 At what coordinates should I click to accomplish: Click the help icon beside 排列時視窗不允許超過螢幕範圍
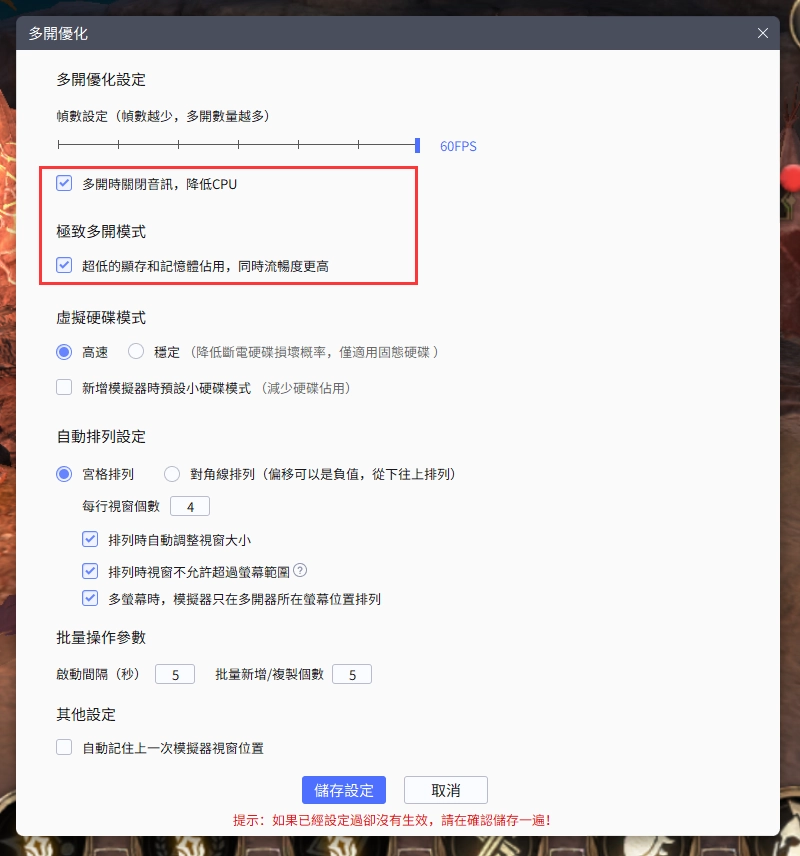coord(300,570)
